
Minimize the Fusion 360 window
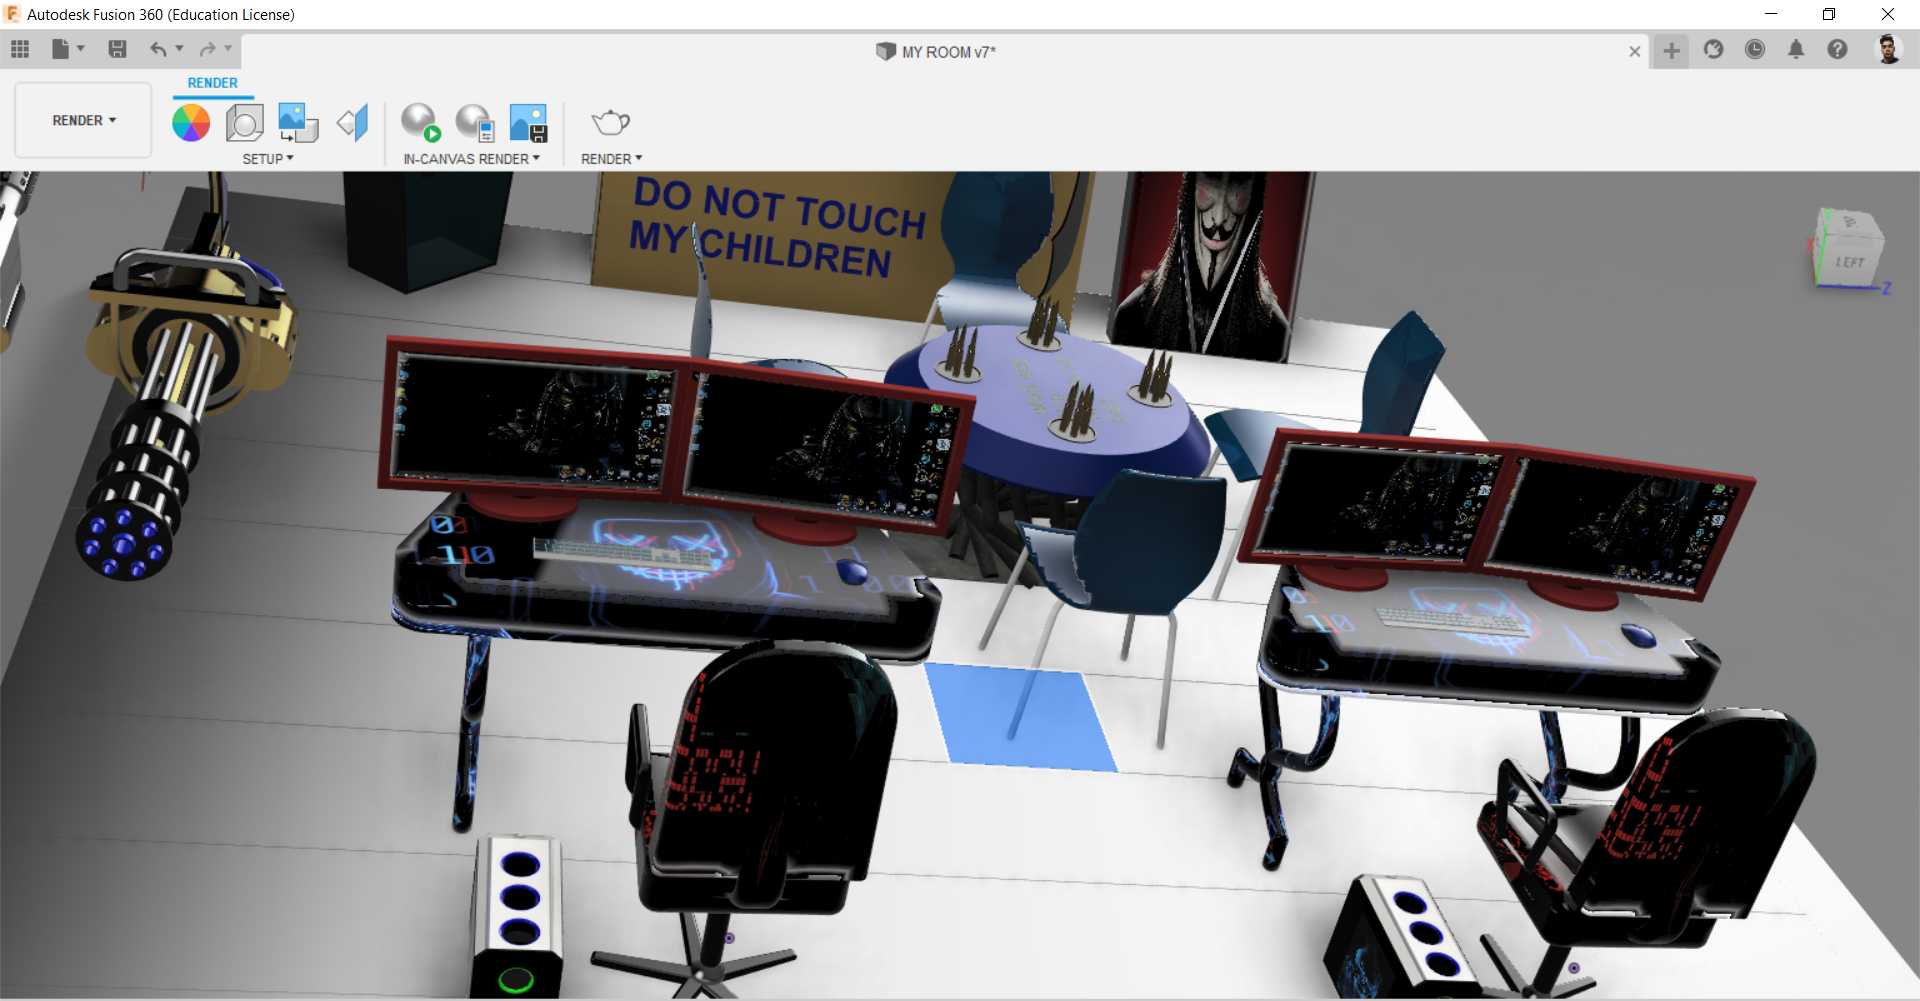click(1771, 14)
